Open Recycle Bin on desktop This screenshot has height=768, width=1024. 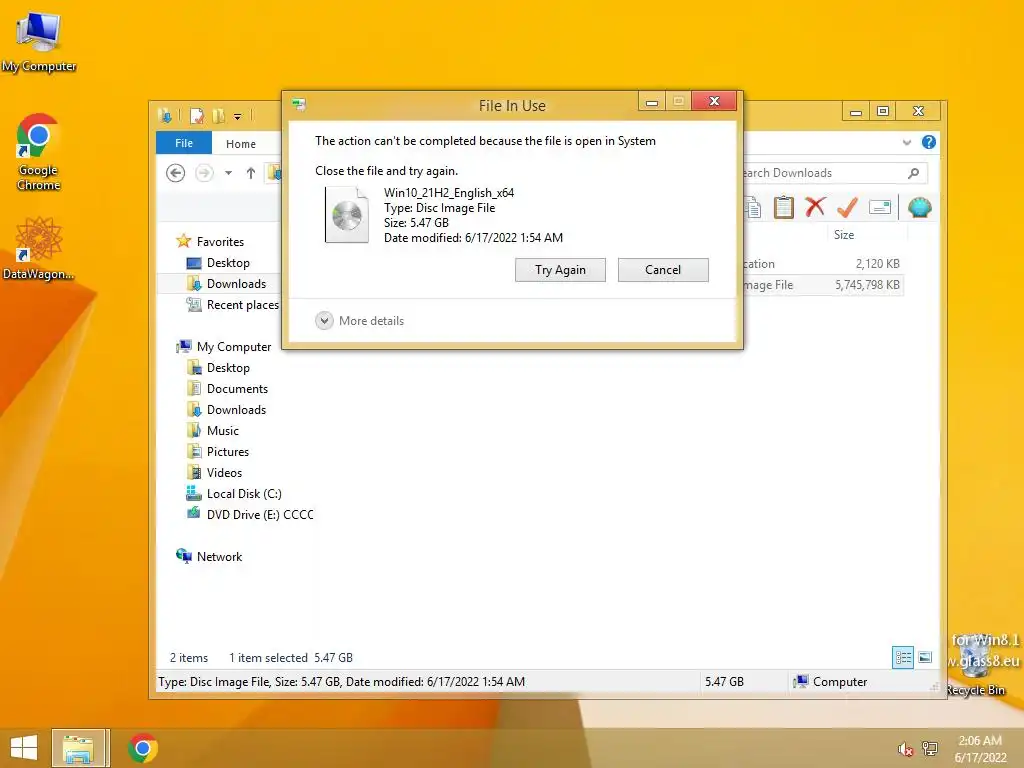pyautogui.click(x=976, y=665)
